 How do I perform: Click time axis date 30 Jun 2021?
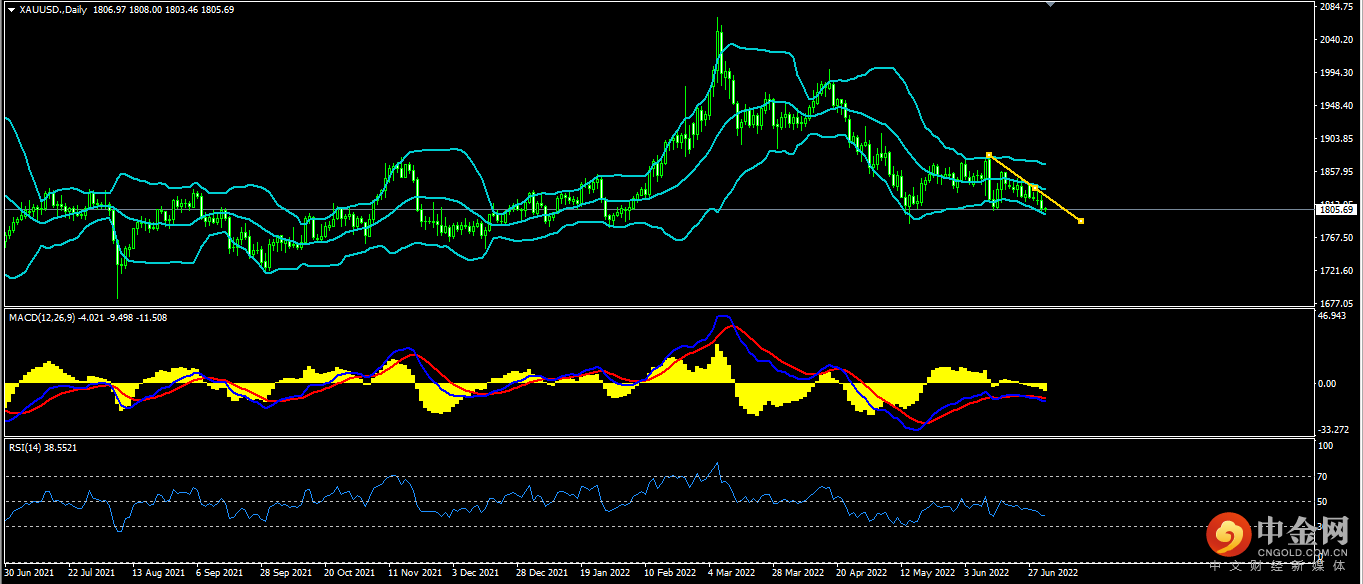[29, 574]
